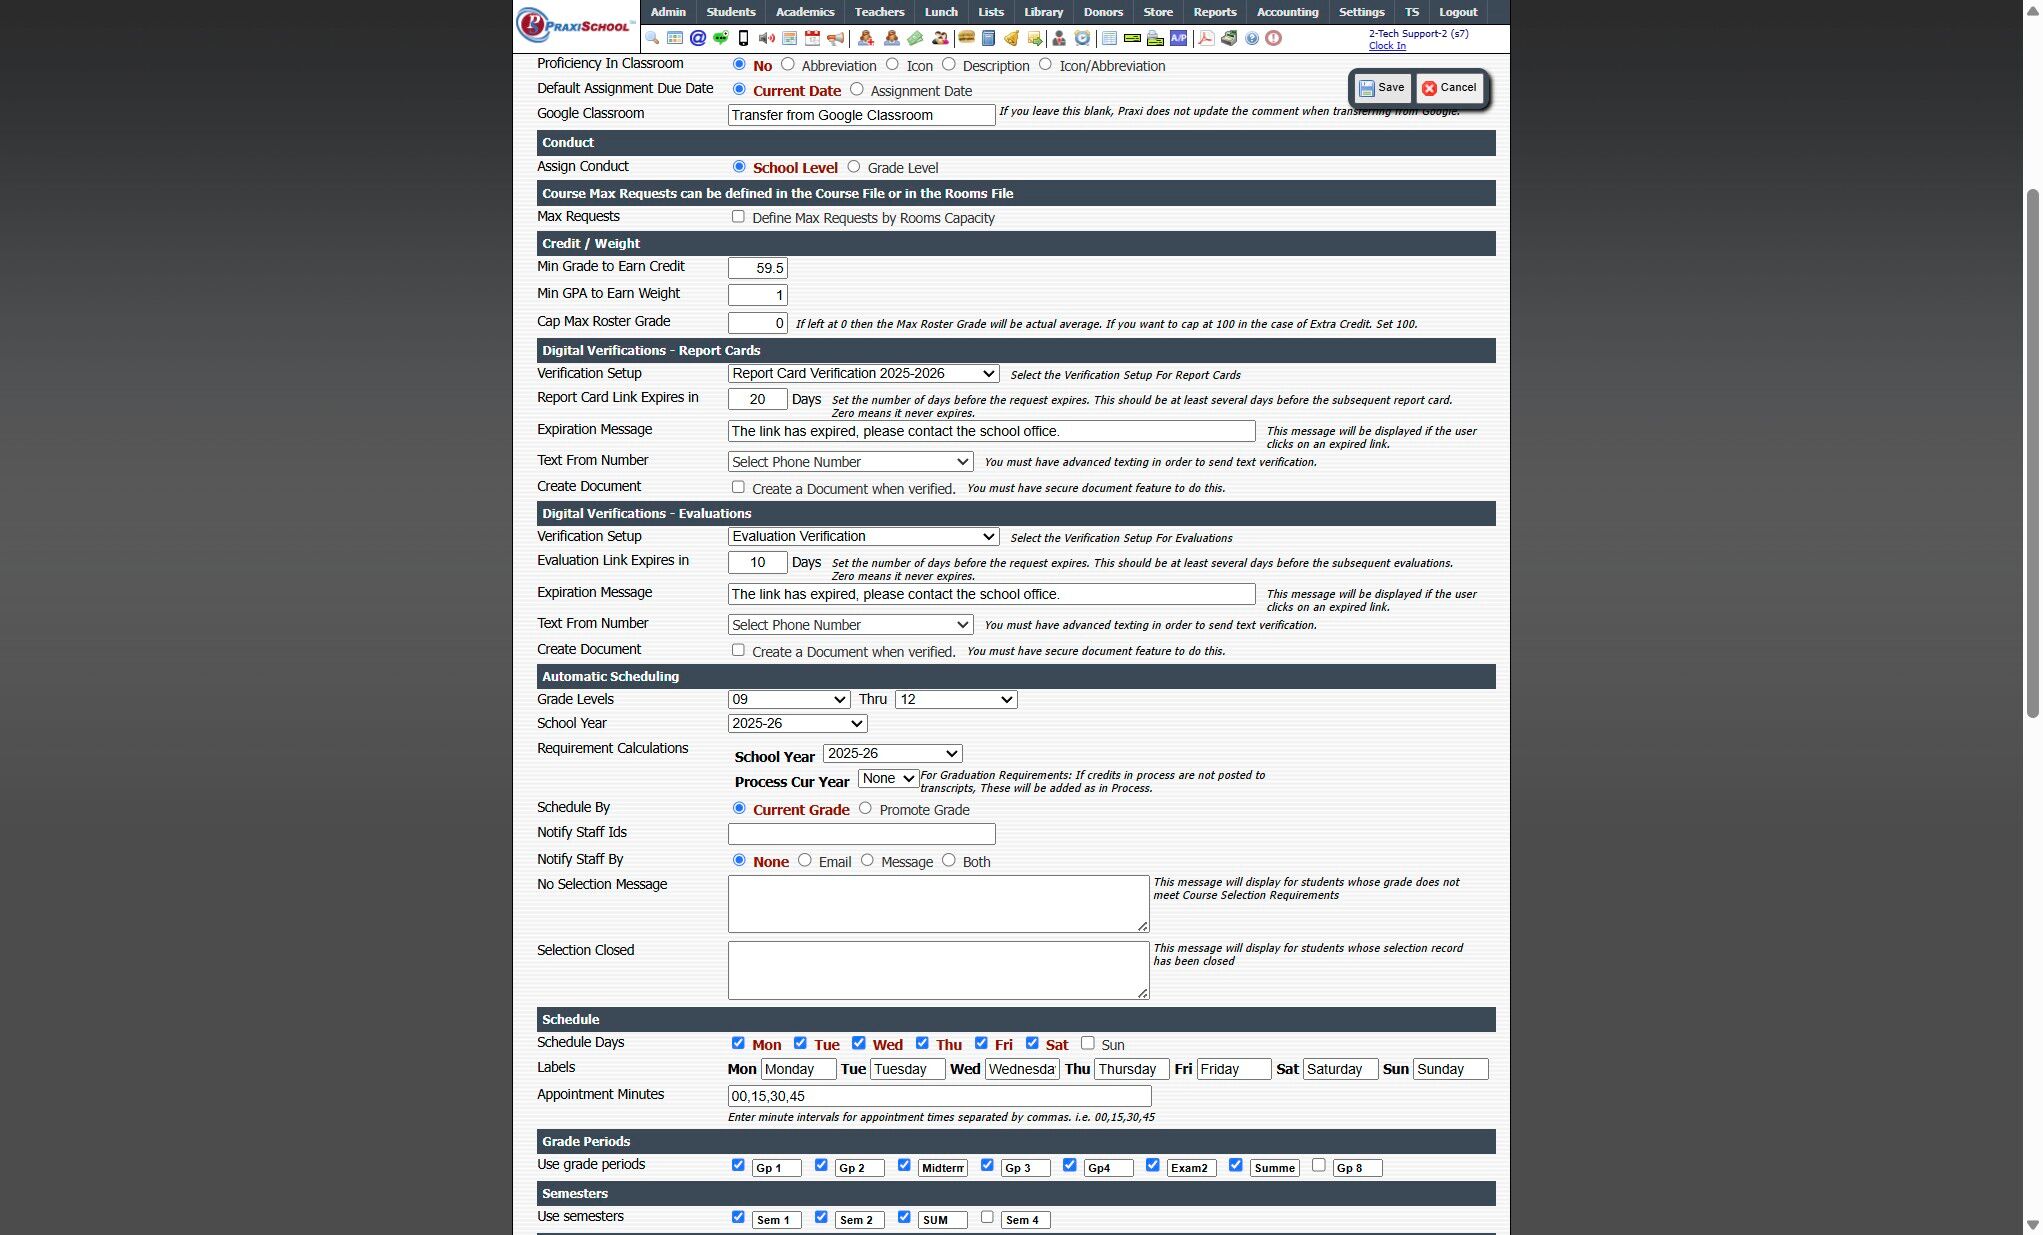
Task: Click the alarm clock icon
Action: 1082,38
